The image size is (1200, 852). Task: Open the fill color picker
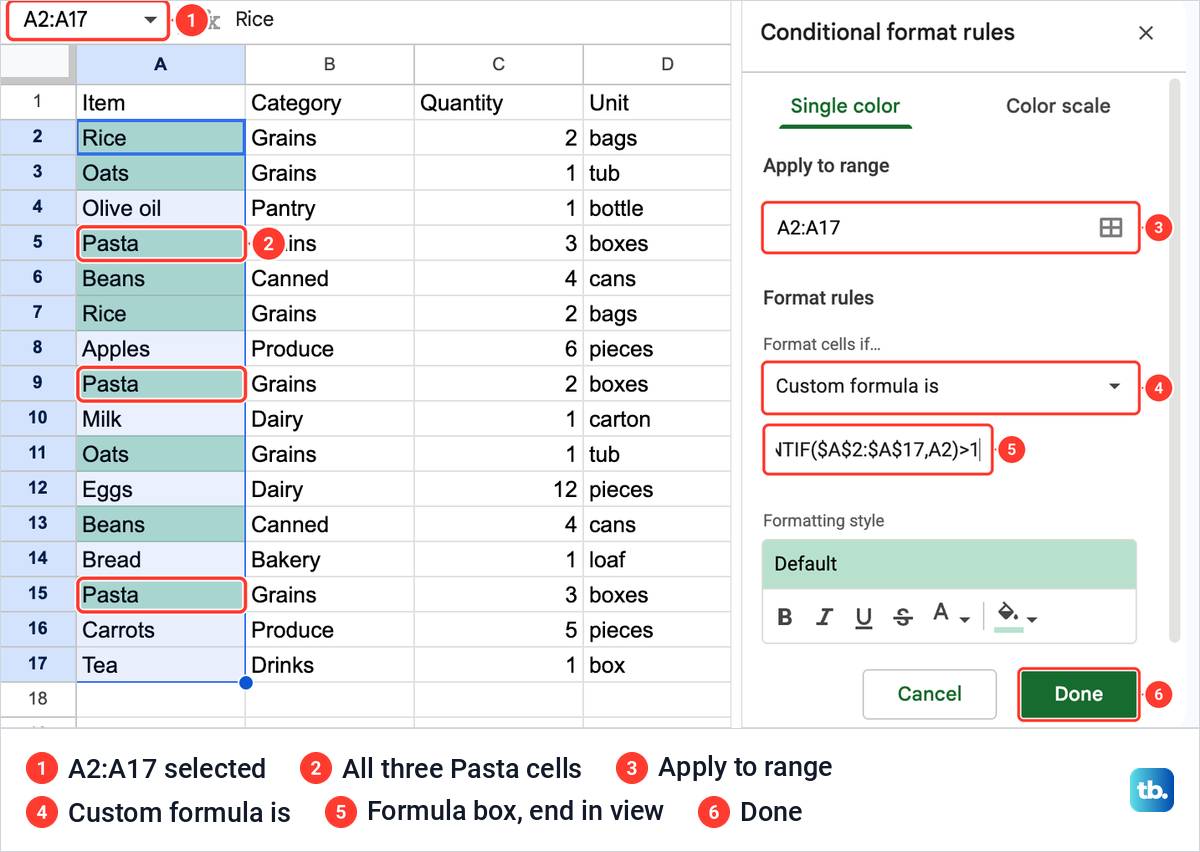tap(1017, 616)
